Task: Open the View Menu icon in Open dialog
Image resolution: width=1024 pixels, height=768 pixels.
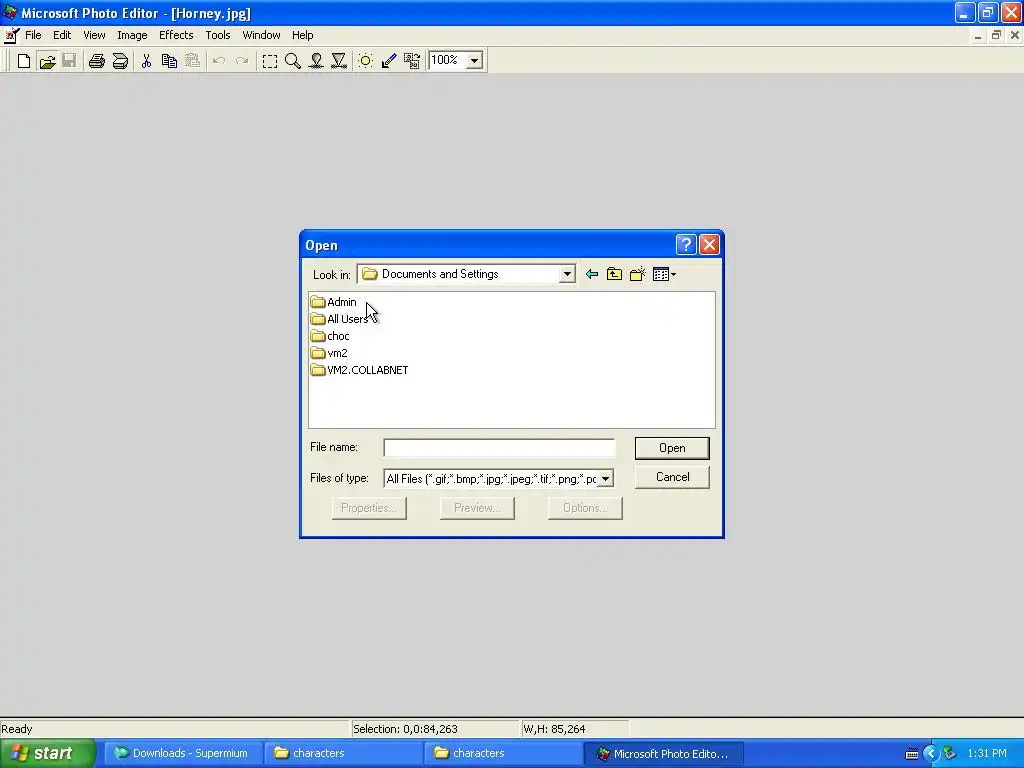Action: pos(664,274)
